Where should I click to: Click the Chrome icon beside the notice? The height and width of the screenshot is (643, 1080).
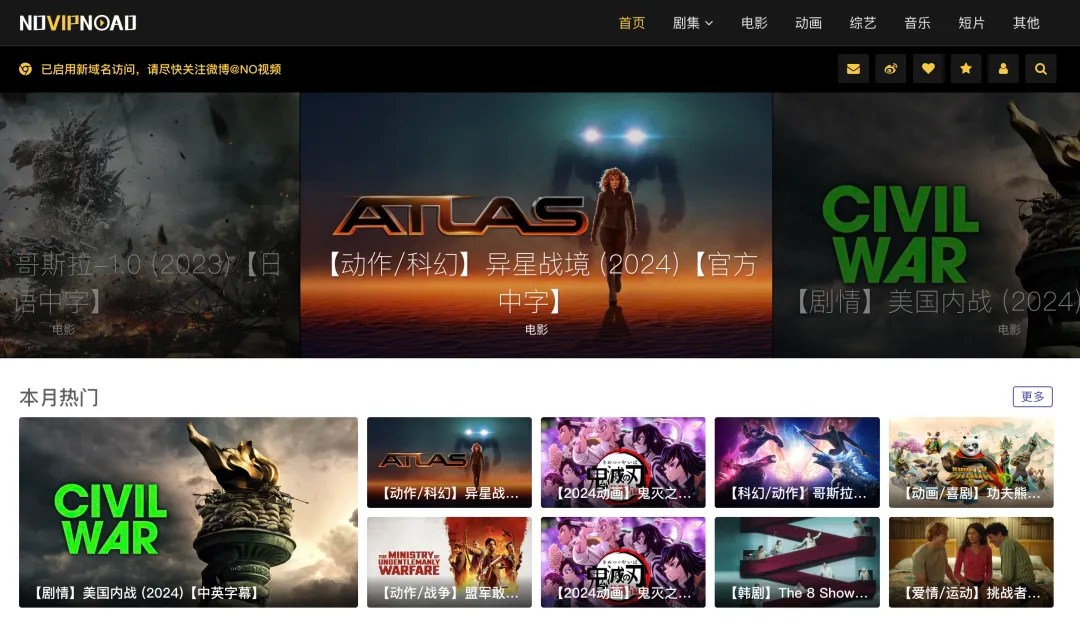coord(25,69)
